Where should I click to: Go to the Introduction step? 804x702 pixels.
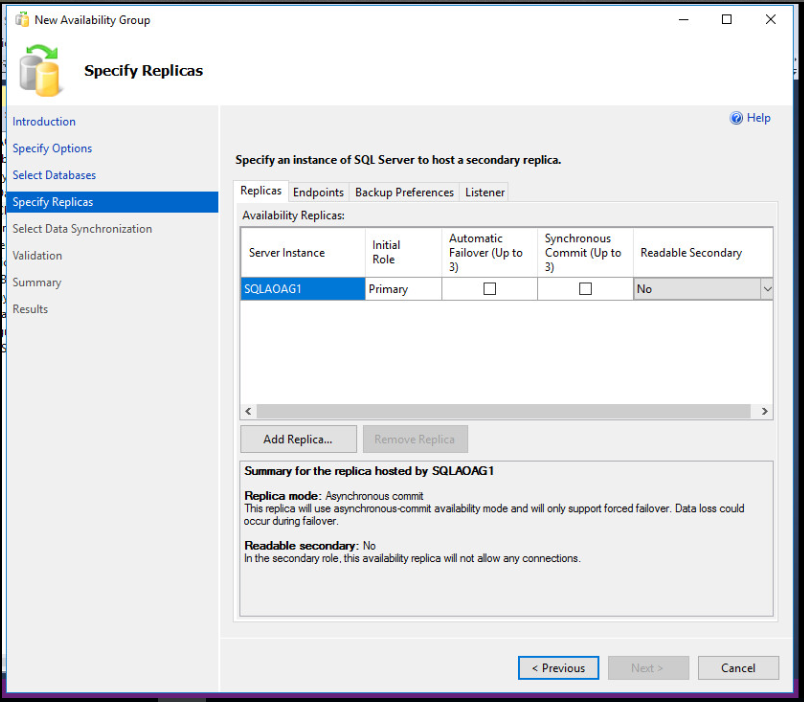pos(44,122)
